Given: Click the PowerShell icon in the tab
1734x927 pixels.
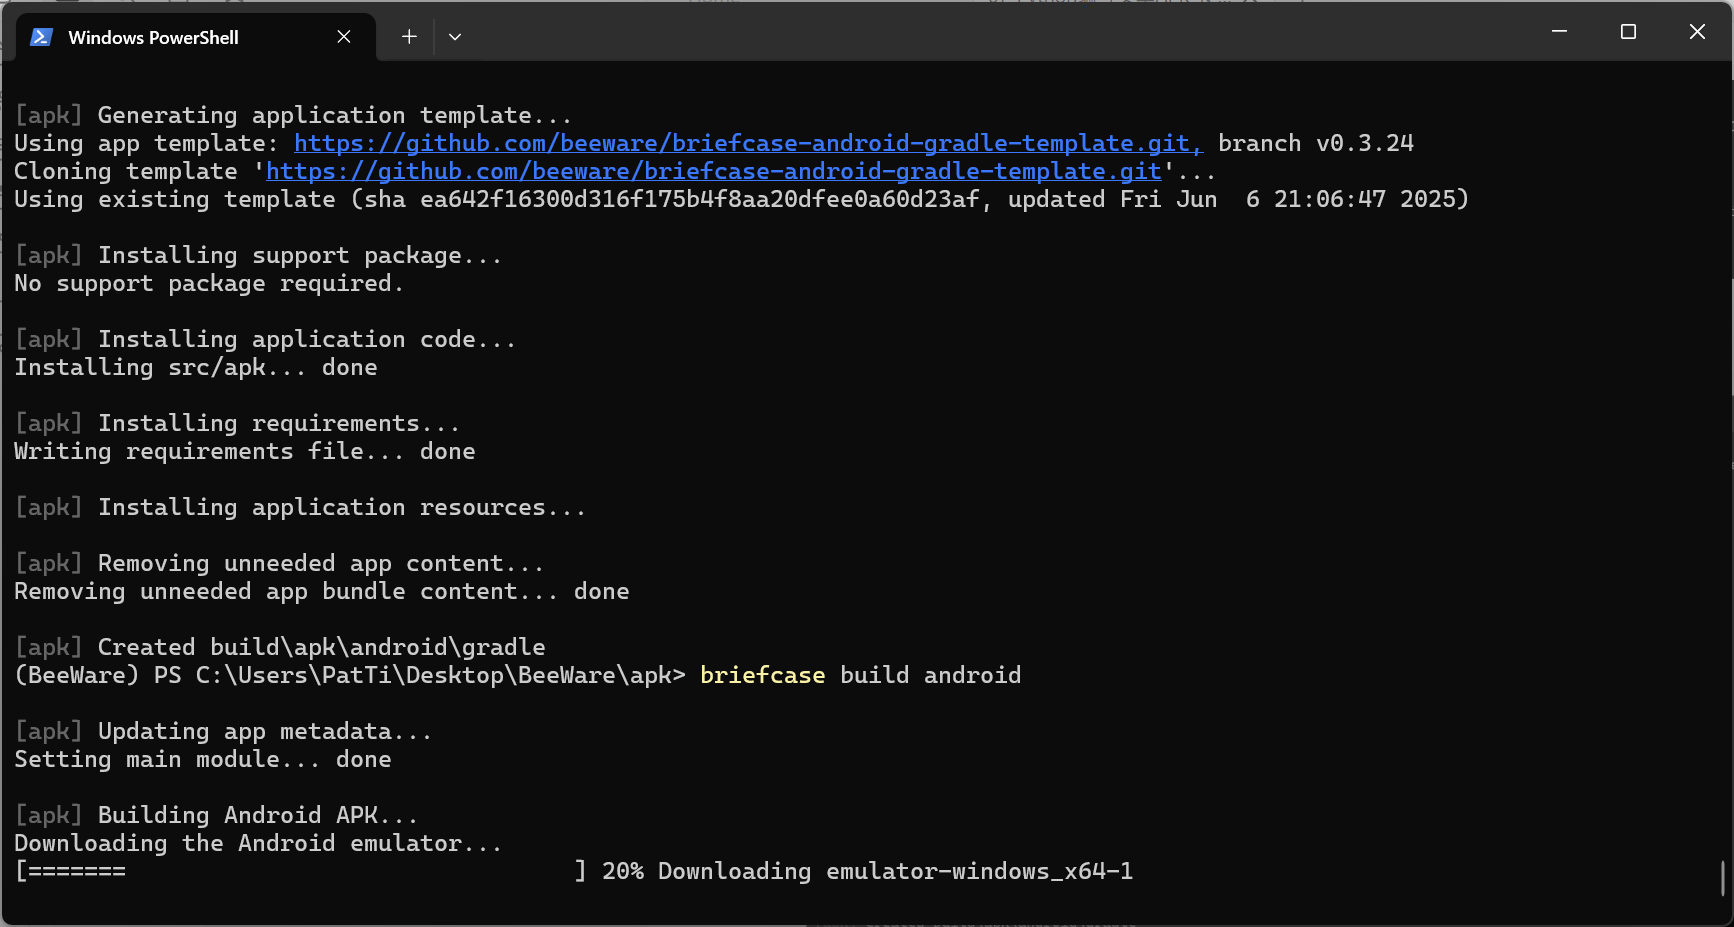Looking at the screenshot, I should [41, 37].
